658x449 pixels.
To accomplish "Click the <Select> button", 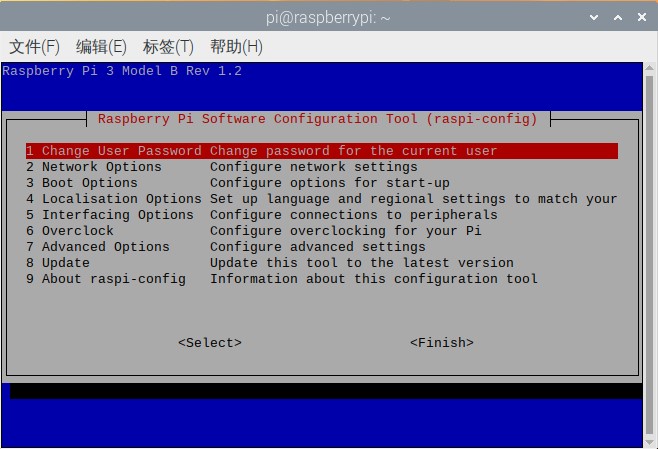I will coord(210,342).
